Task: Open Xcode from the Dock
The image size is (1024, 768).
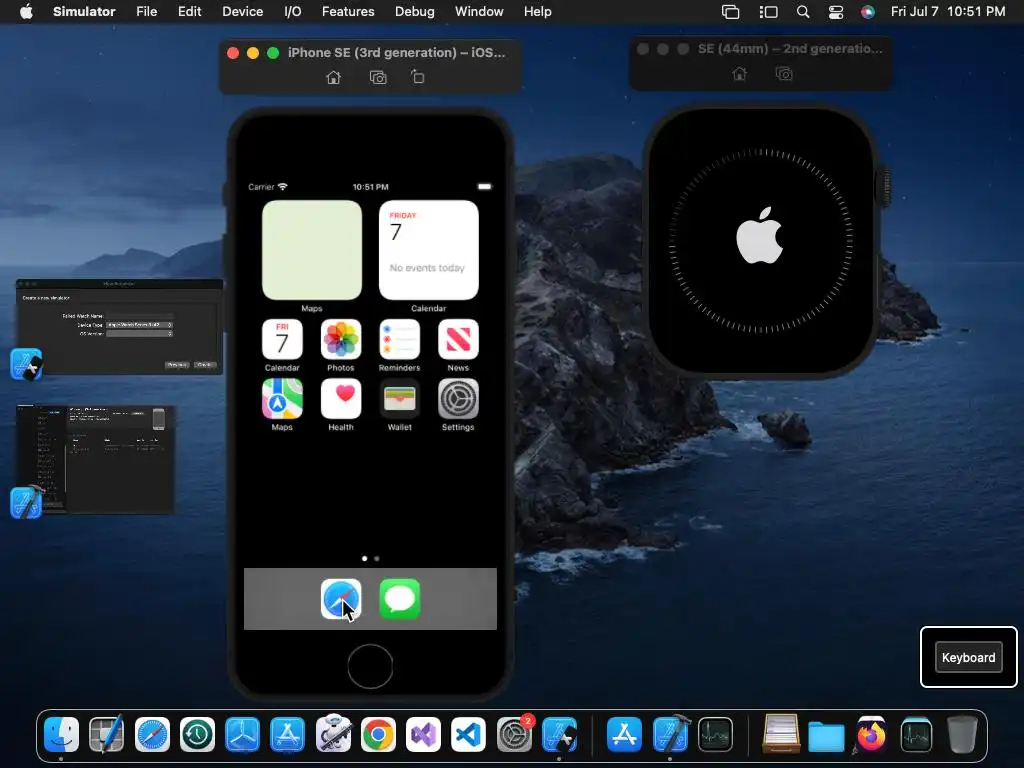Action: click(671, 733)
